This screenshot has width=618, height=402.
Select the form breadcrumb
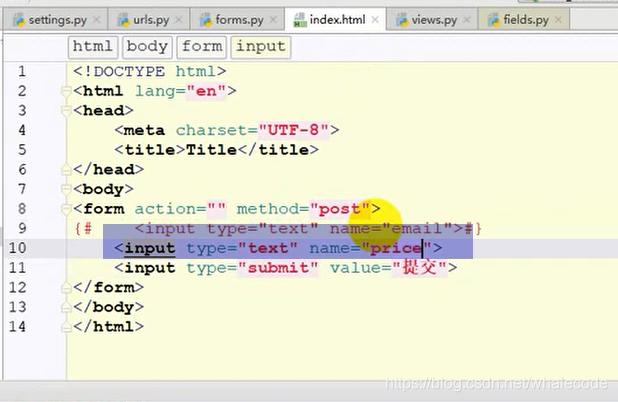202,47
